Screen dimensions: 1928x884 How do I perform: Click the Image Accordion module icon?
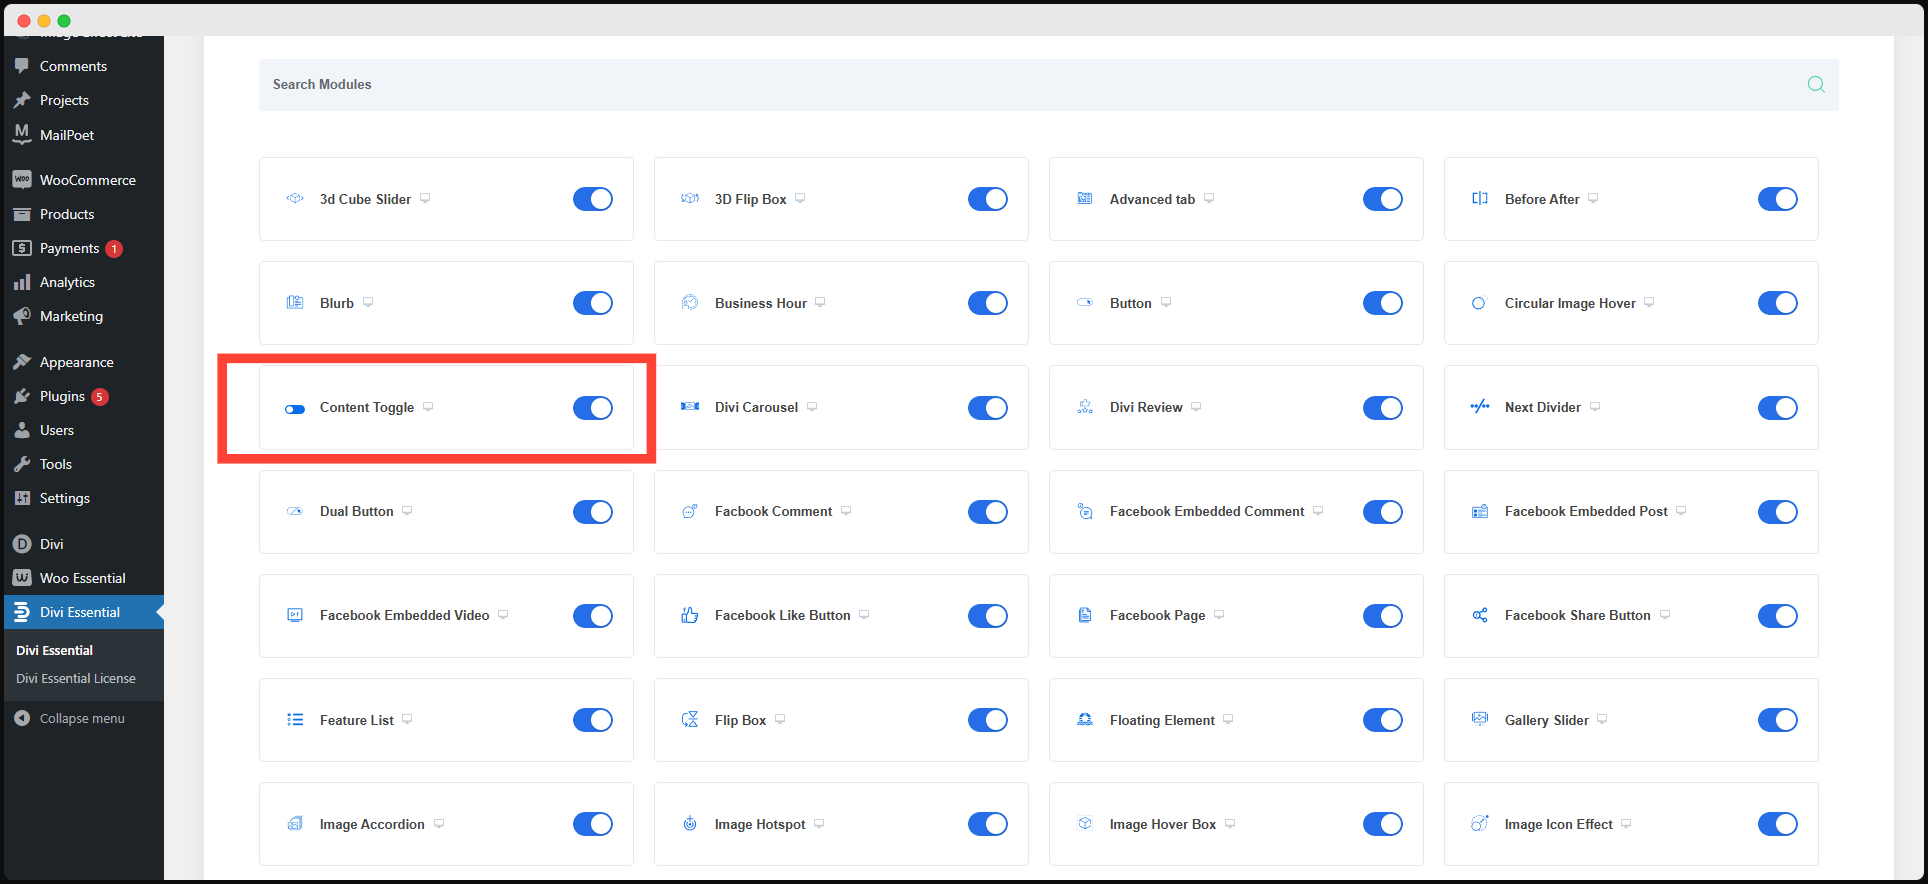coord(295,824)
